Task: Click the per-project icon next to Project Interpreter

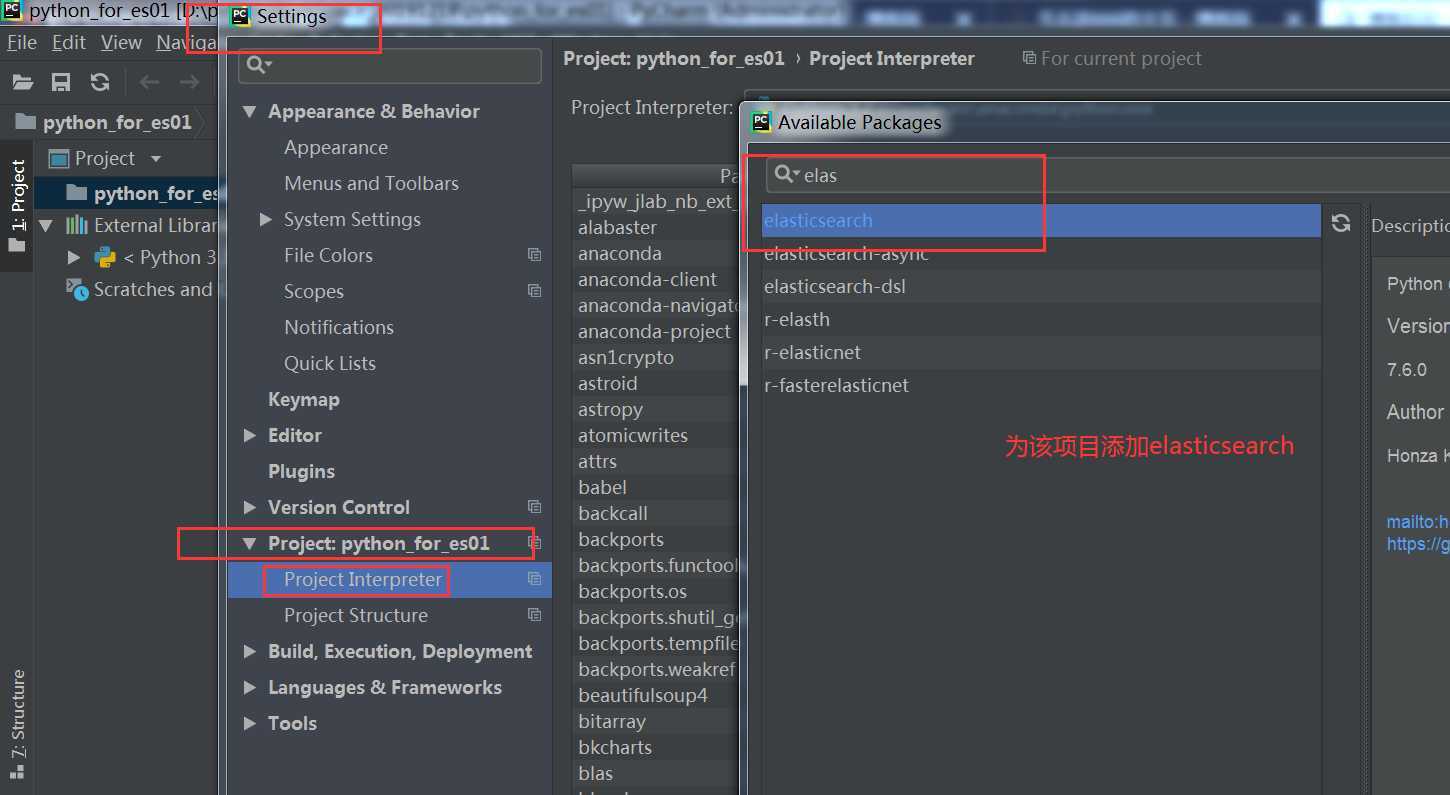Action: [x=534, y=579]
